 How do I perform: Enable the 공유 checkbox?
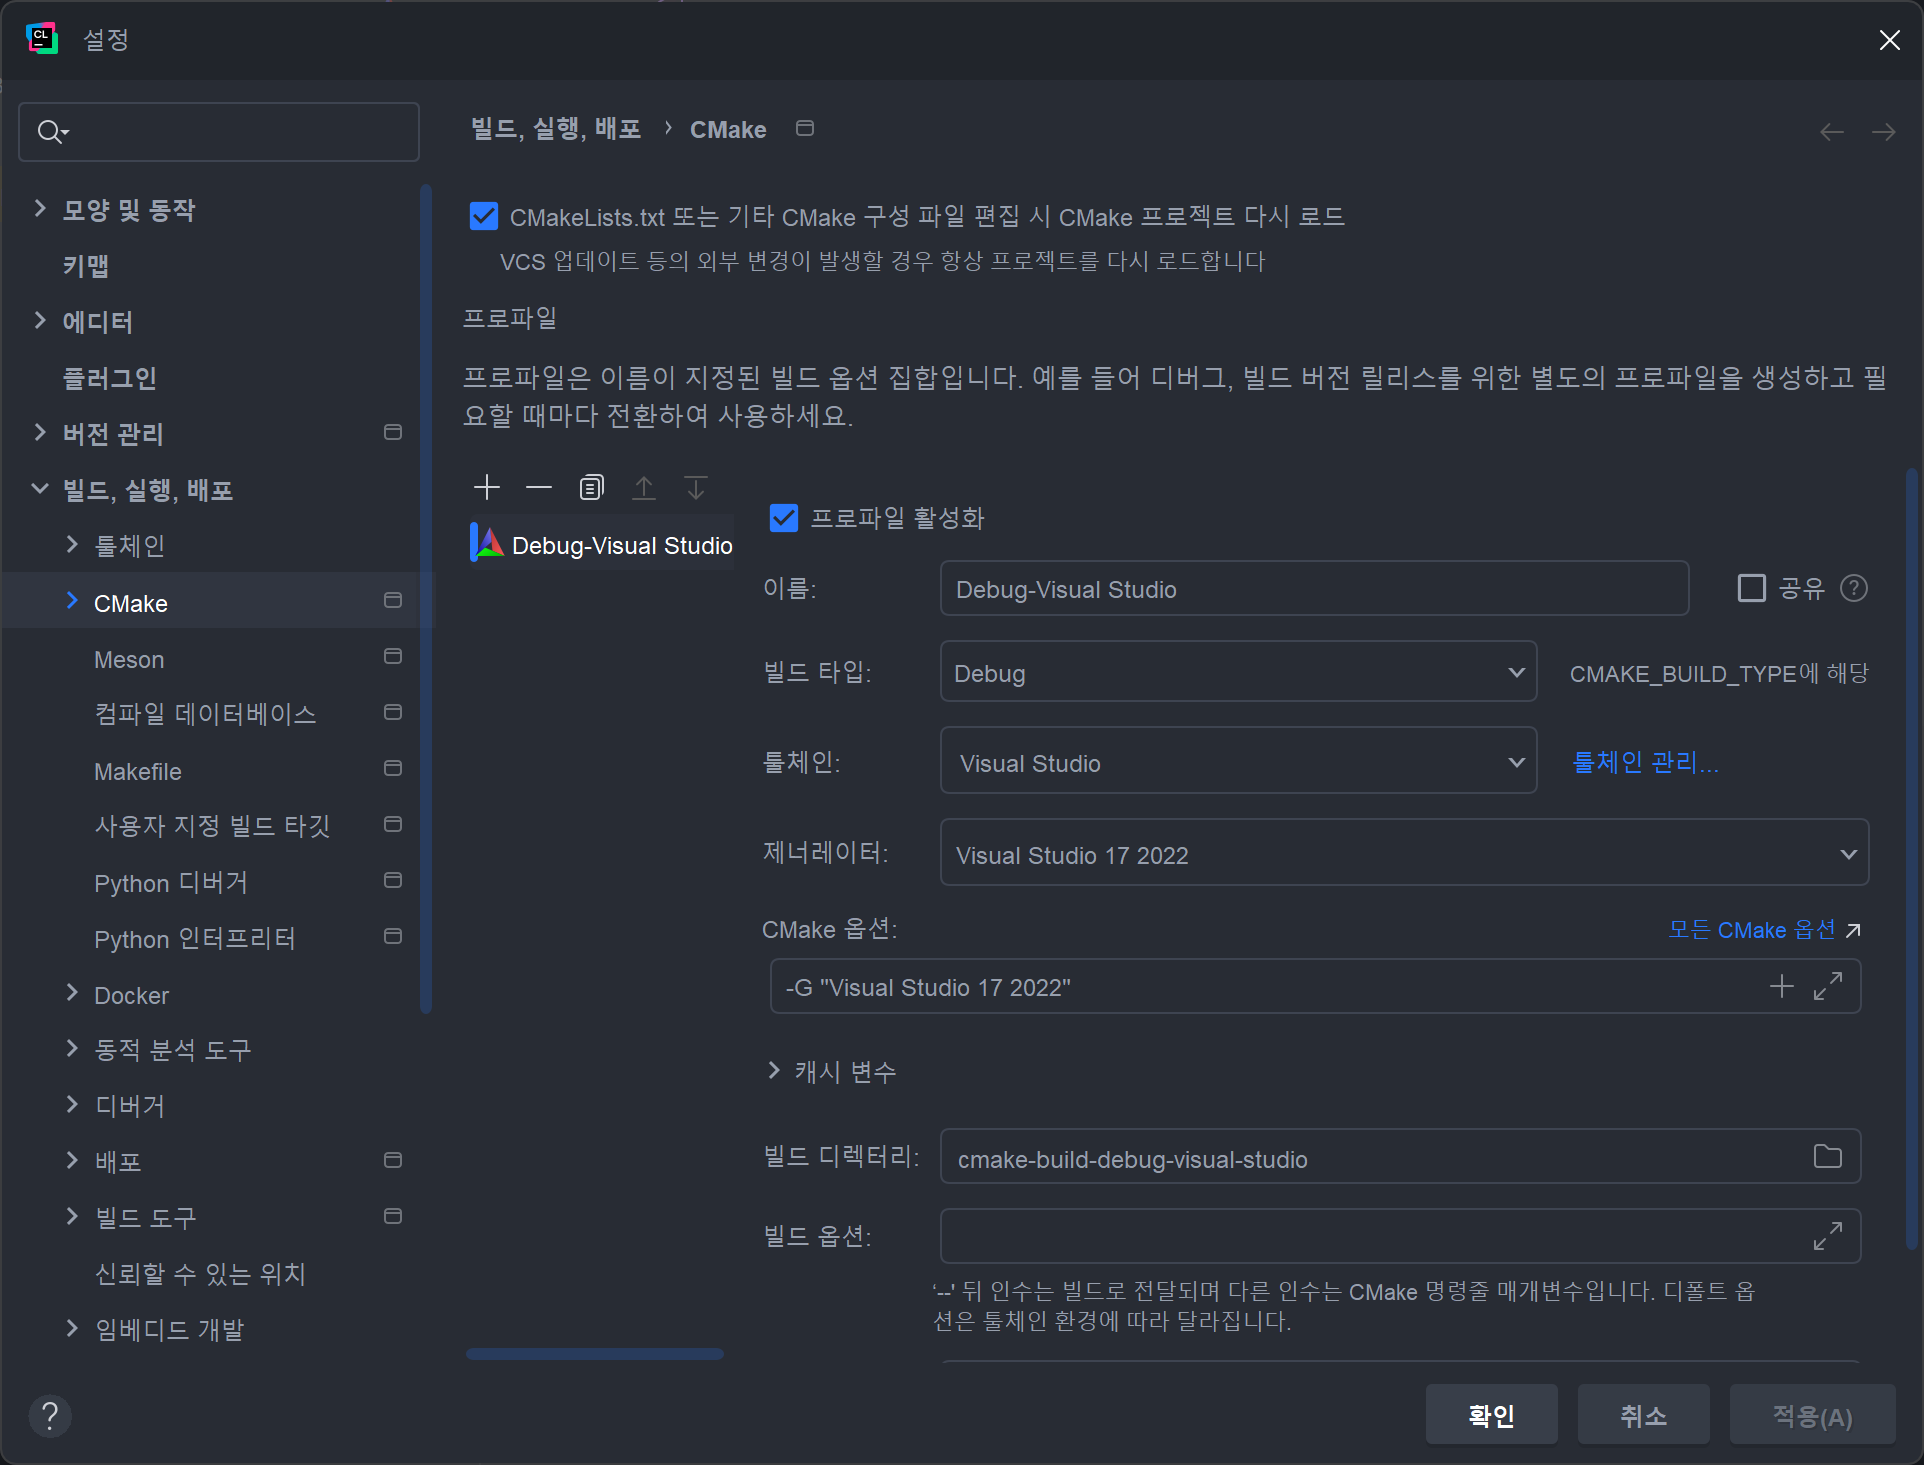click(1751, 588)
